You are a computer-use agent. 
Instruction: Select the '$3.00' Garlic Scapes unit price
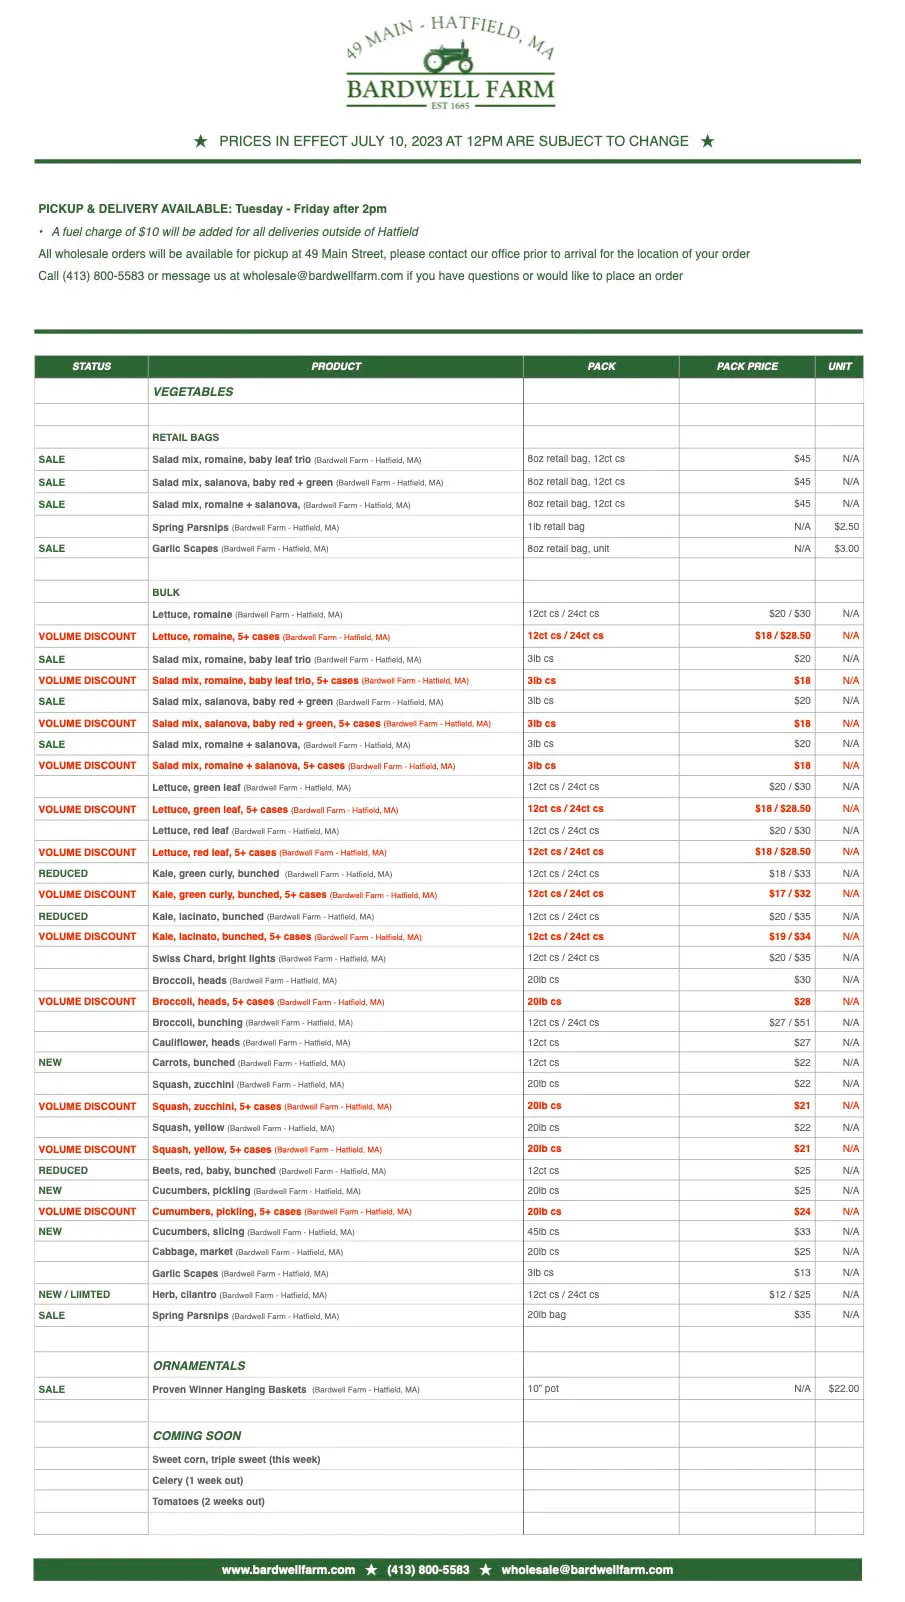pos(846,549)
